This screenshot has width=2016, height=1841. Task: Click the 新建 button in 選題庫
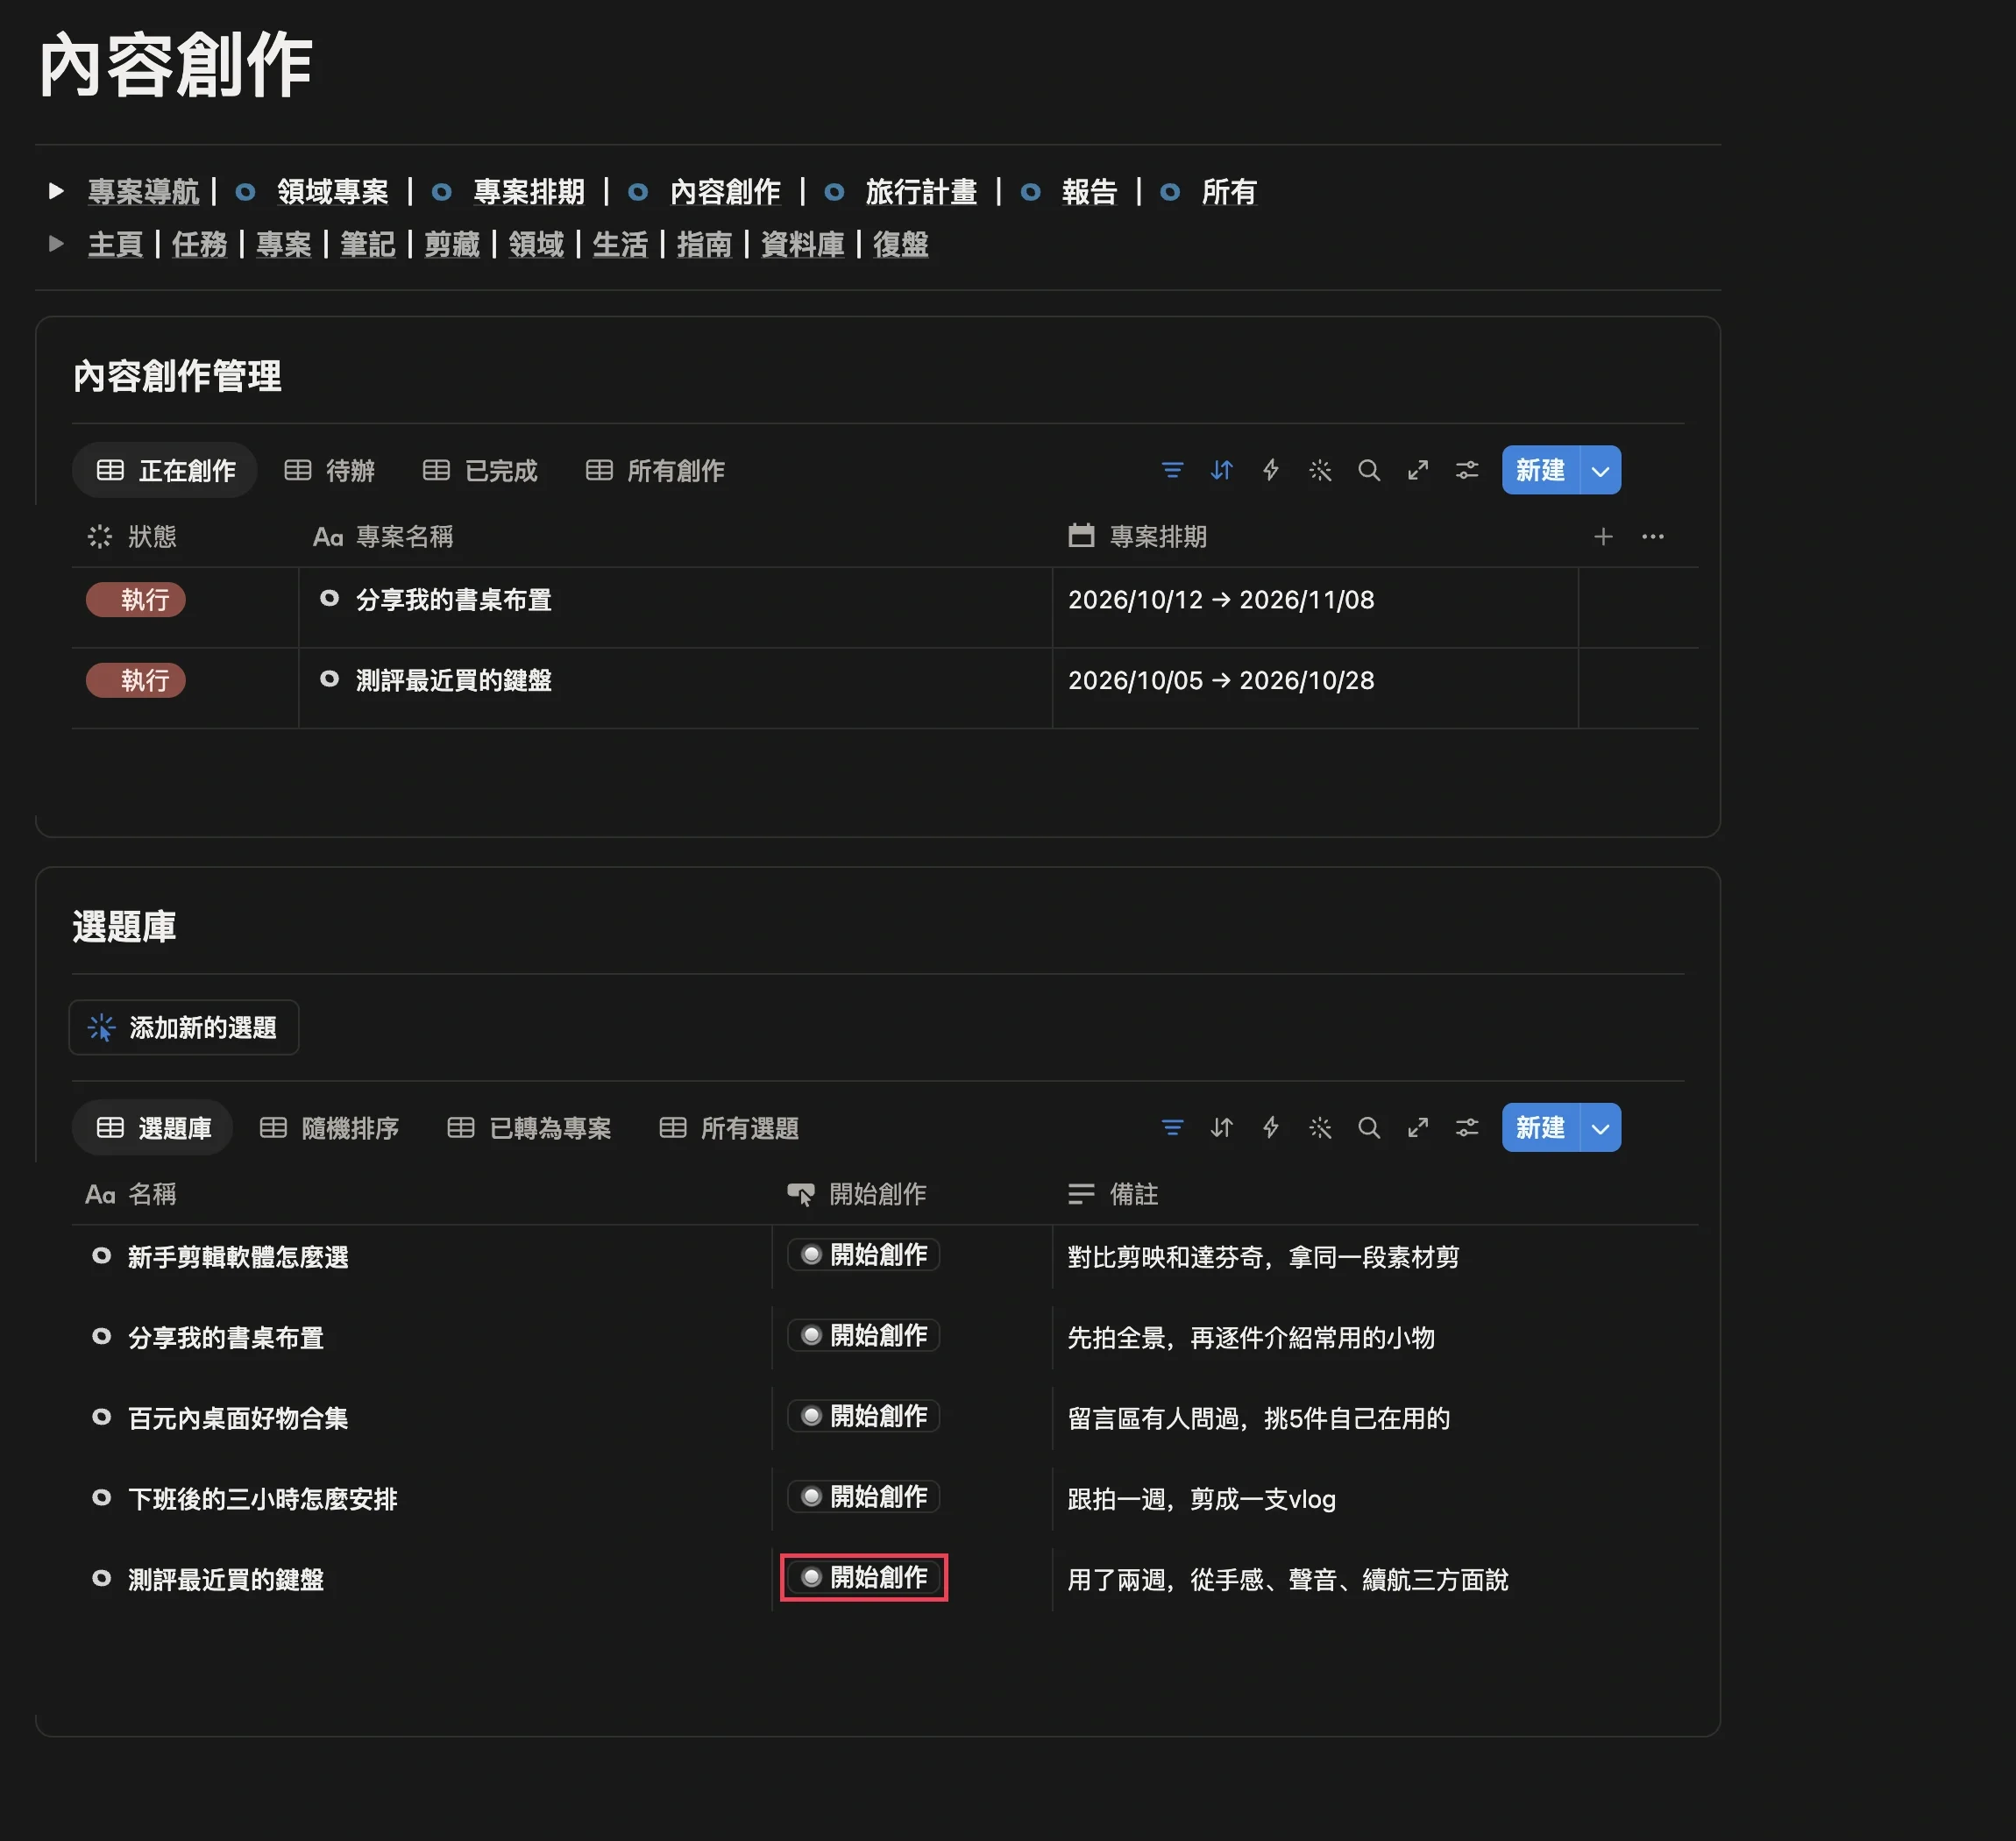(1540, 1128)
